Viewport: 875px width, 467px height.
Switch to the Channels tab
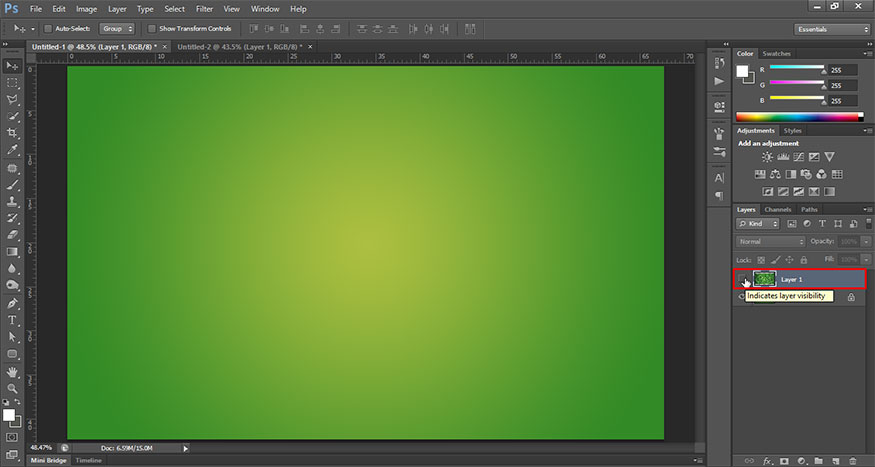click(778, 209)
